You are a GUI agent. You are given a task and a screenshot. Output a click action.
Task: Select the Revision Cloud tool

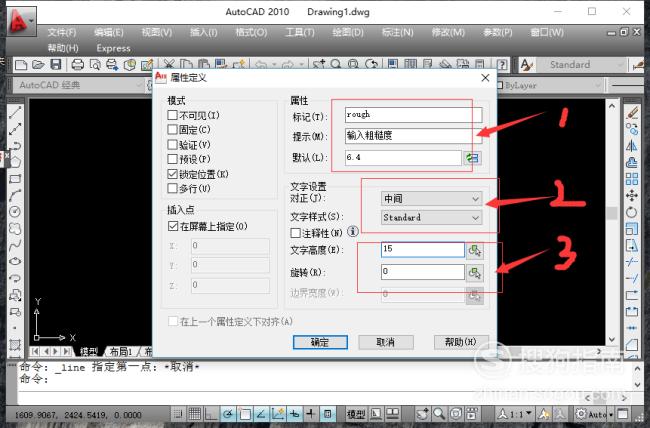point(15,229)
